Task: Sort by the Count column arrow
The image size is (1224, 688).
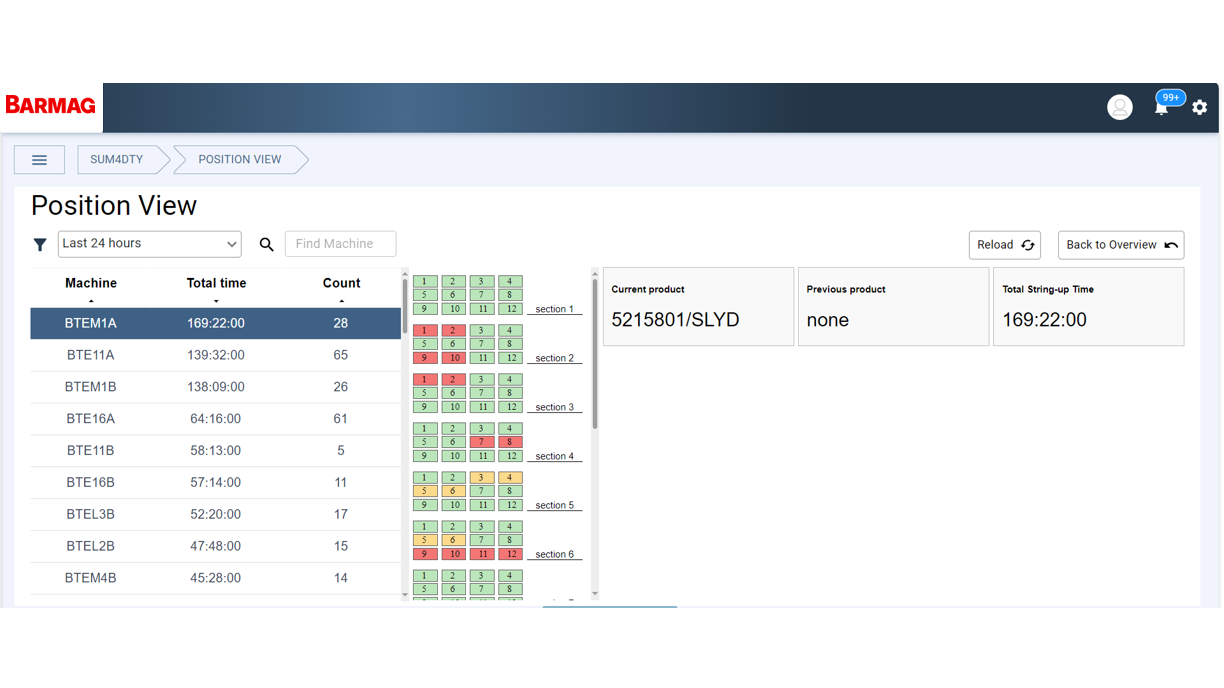Action: click(341, 301)
